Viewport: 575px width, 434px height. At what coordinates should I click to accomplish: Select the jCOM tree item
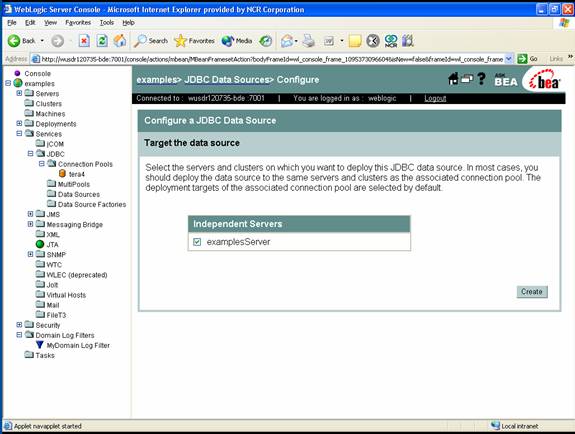click(x=55, y=144)
